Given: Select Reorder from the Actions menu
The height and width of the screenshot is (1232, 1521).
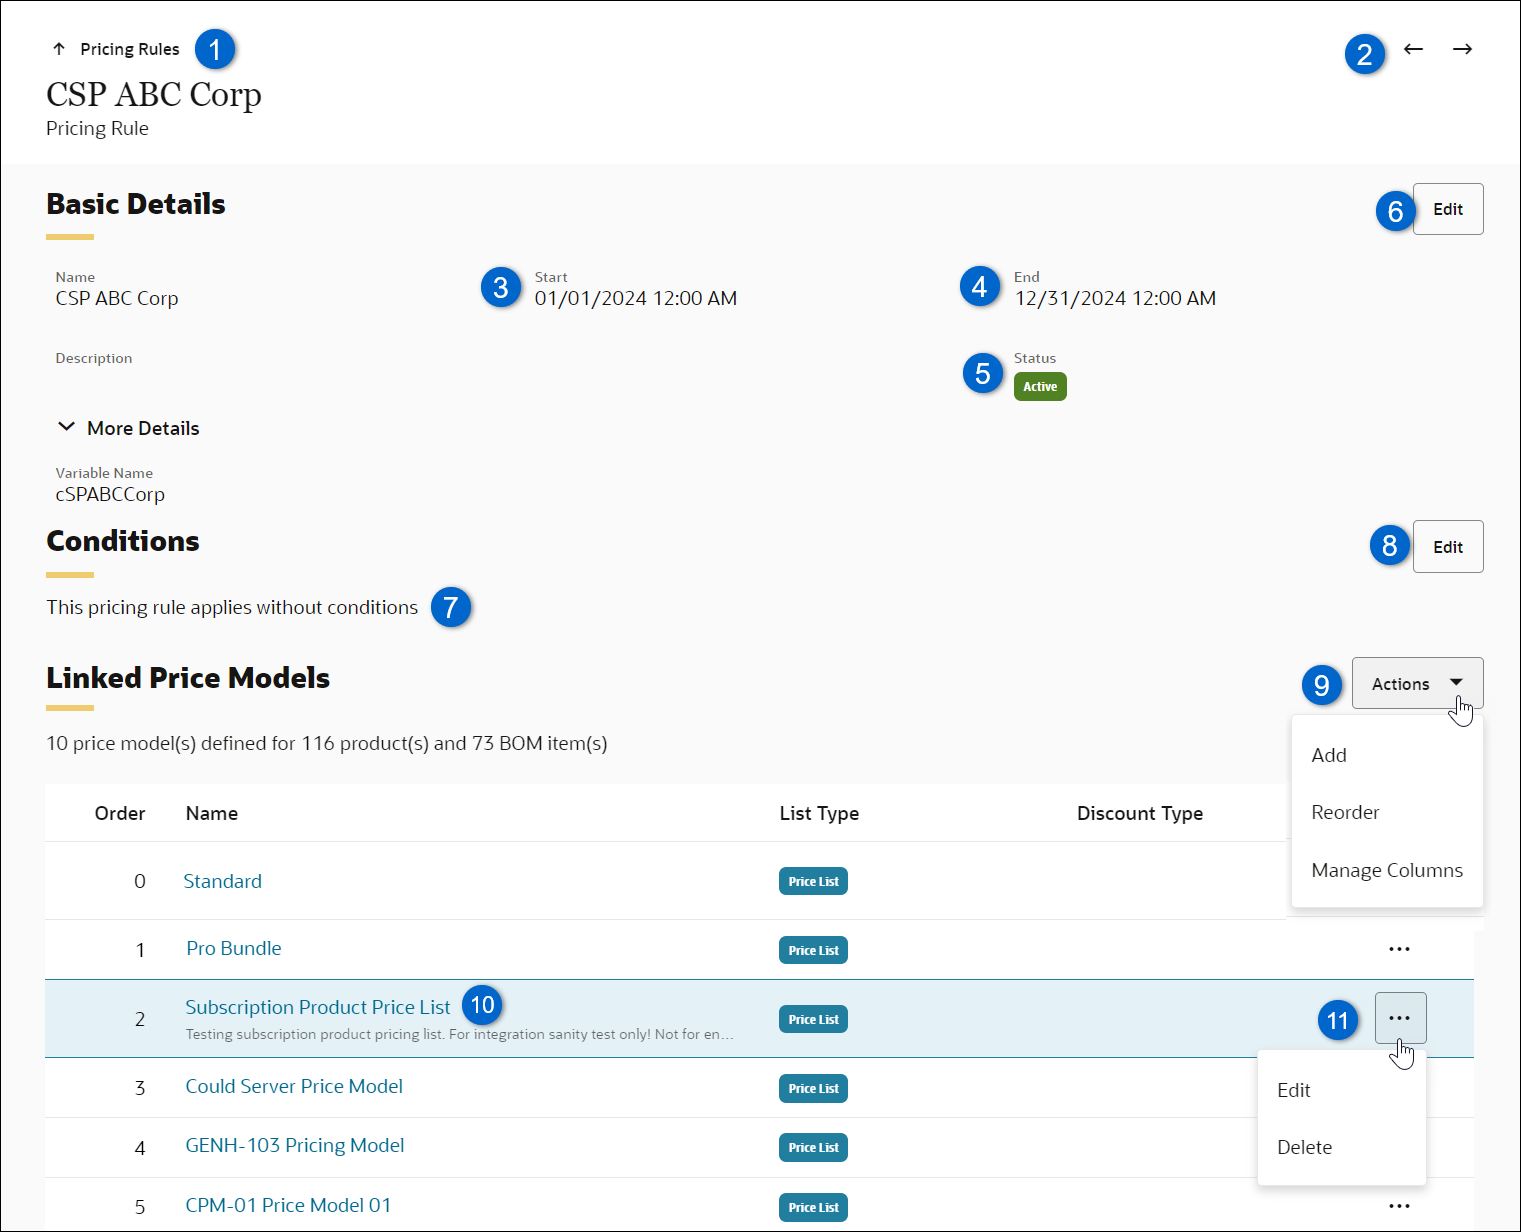Looking at the screenshot, I should pyautogui.click(x=1345, y=812).
